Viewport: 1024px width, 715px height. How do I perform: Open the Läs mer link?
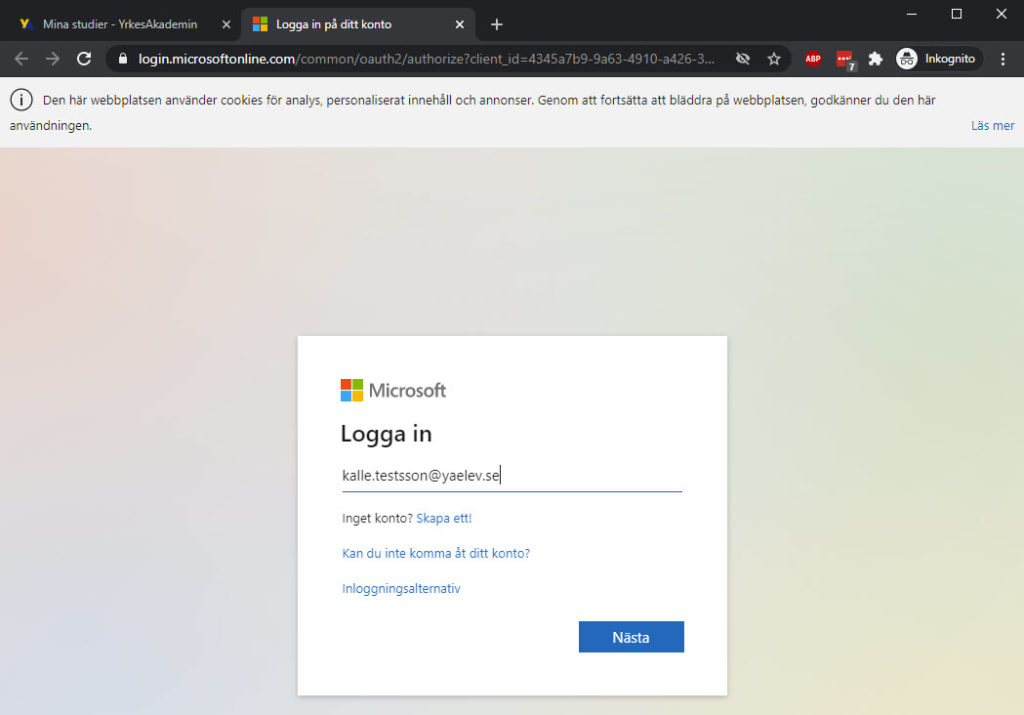pyautogui.click(x=992, y=125)
